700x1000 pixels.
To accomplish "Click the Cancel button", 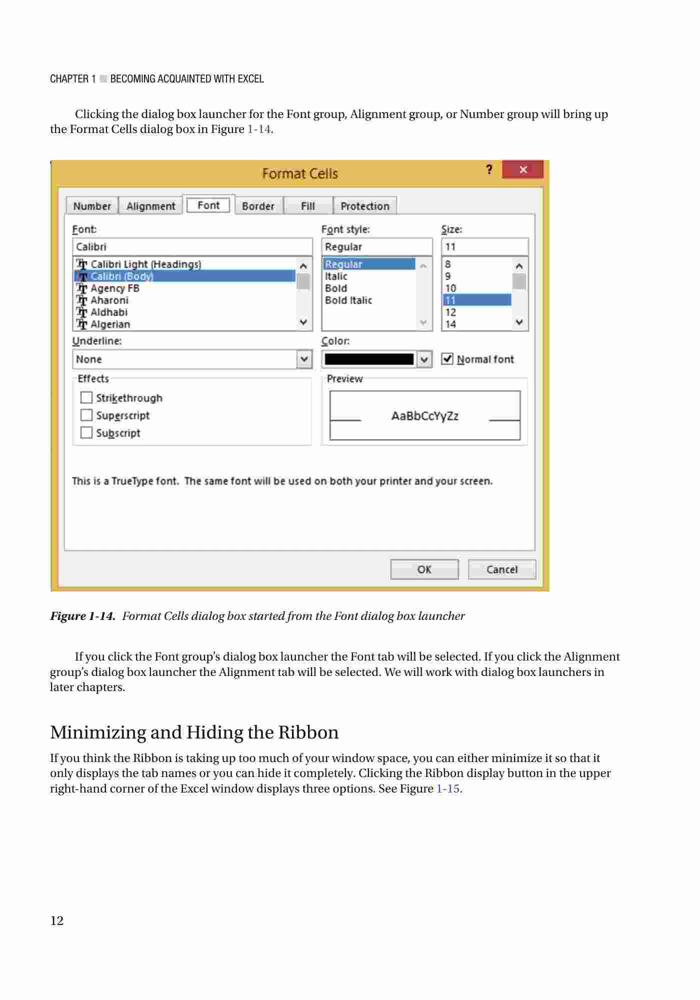I will (x=502, y=570).
